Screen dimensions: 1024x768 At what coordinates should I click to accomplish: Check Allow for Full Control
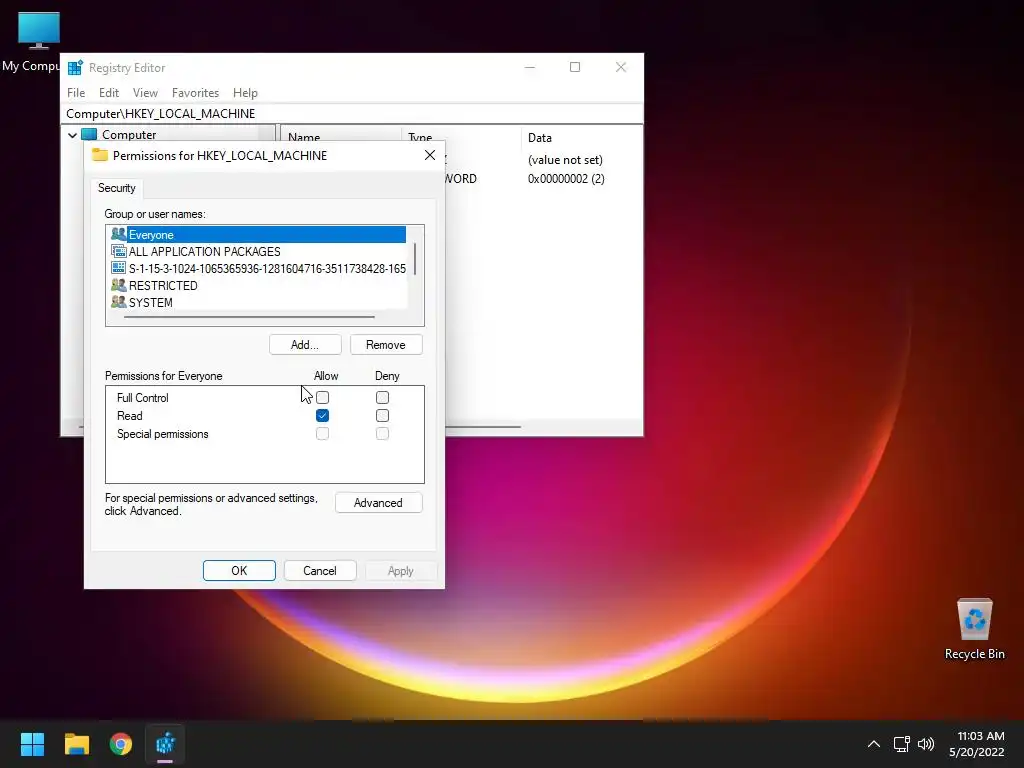[323, 397]
